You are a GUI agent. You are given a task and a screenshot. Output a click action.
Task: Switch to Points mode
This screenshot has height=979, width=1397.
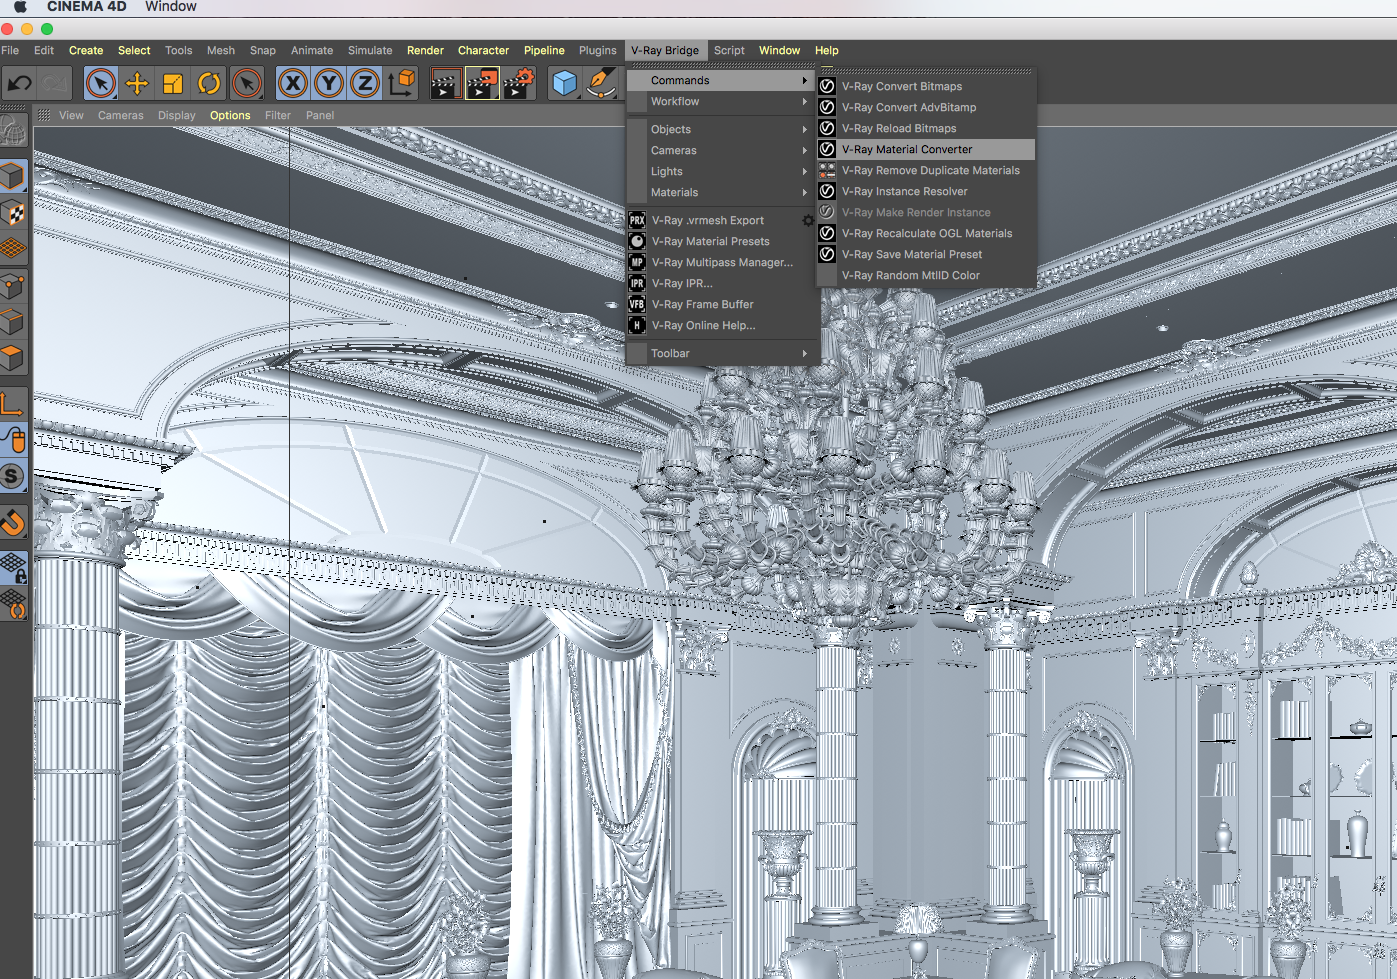[x=12, y=286]
